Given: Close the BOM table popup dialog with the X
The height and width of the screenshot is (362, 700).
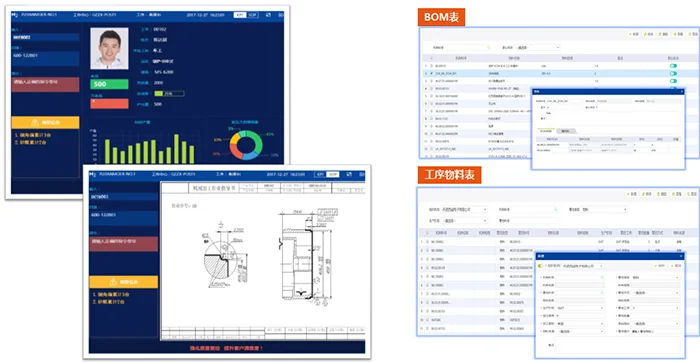Looking at the screenshot, I should [x=681, y=91].
